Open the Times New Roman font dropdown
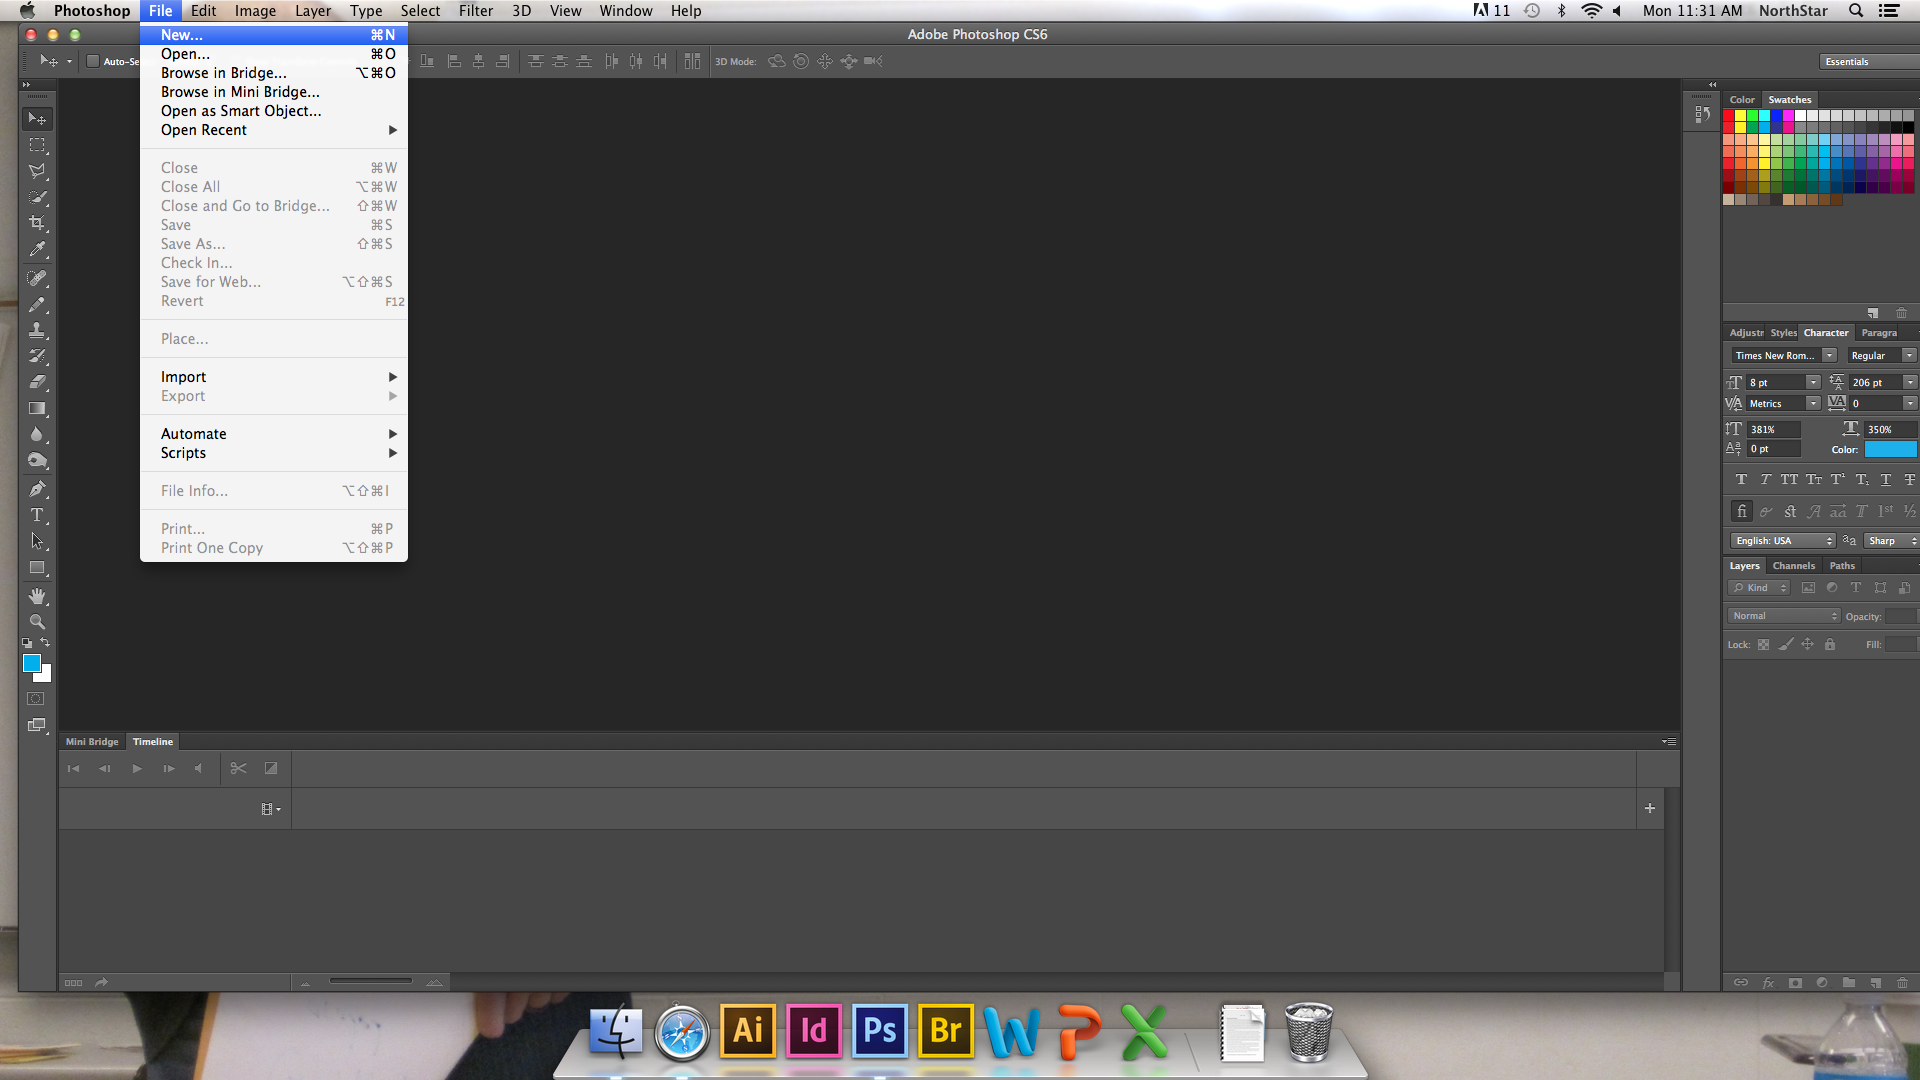1920x1080 pixels. tap(1829, 356)
